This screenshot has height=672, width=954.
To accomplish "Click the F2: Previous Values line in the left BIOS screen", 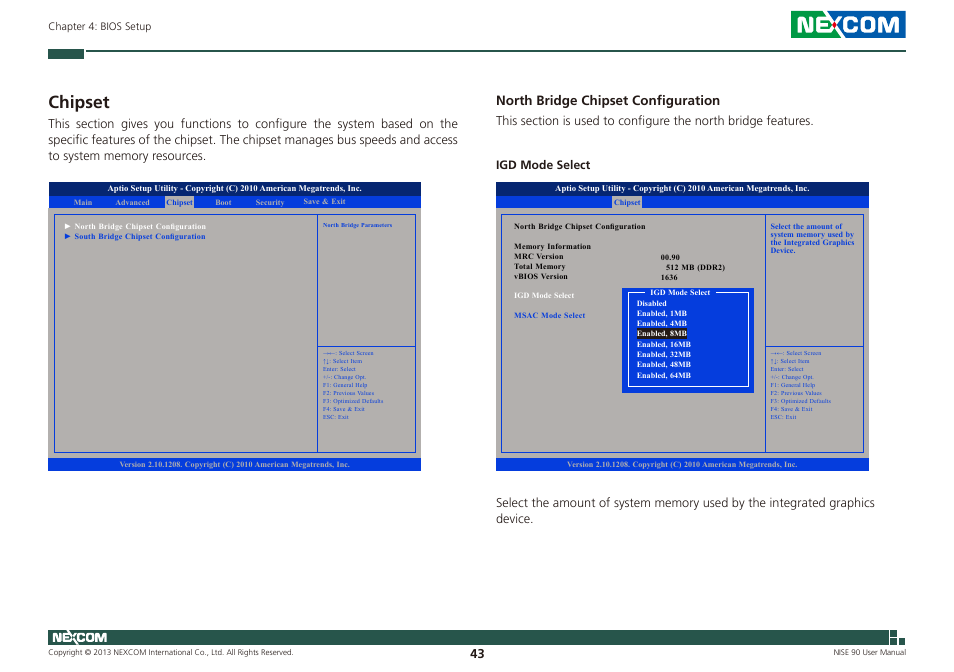I will pos(348,393).
